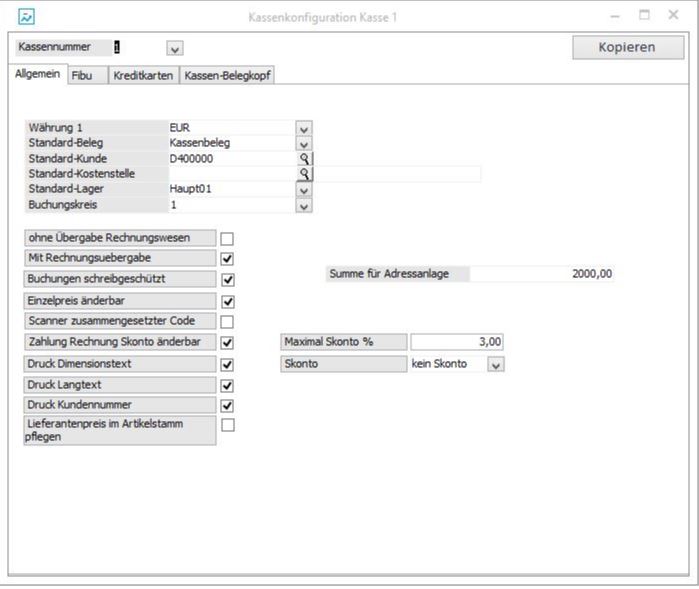Viewport: 699px width, 589px height.
Task: Uncheck 'Druck Kundennummer' checkbox
Action: click(x=227, y=406)
